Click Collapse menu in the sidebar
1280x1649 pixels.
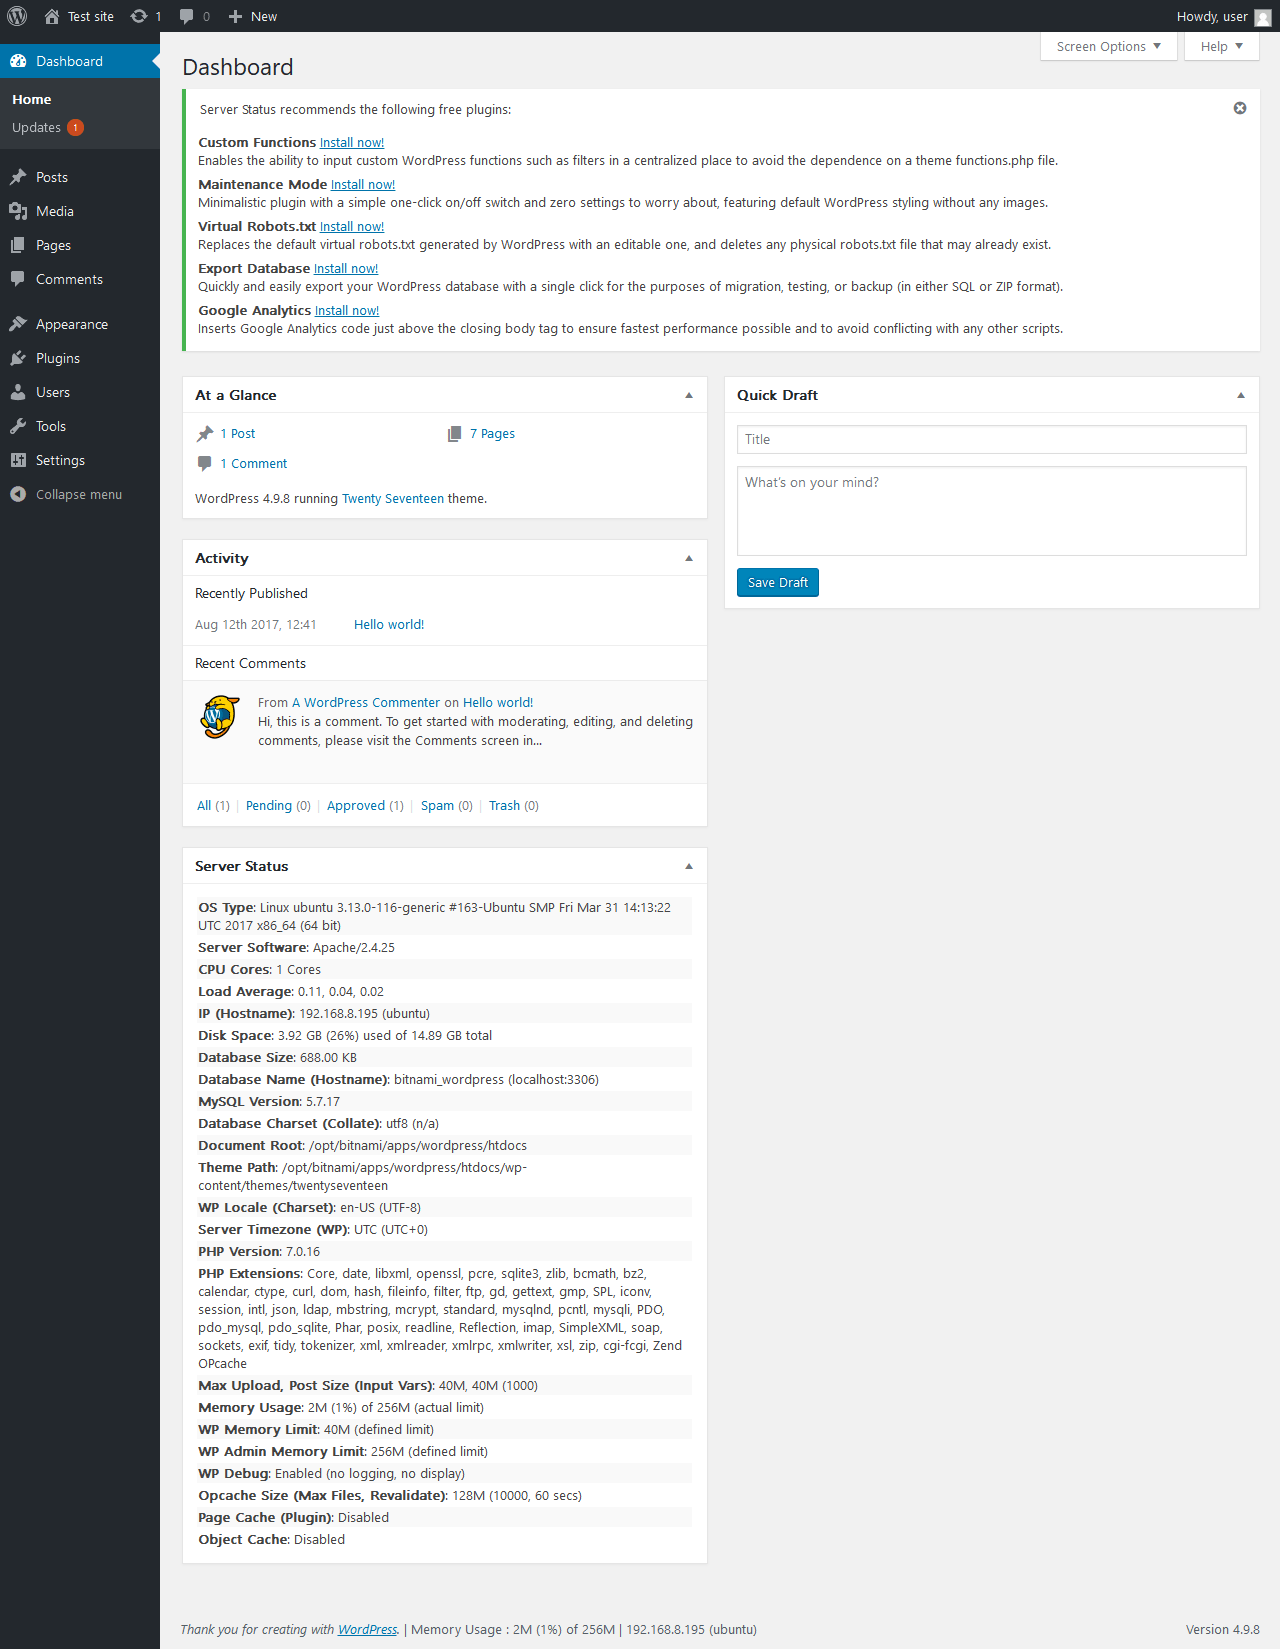point(80,494)
